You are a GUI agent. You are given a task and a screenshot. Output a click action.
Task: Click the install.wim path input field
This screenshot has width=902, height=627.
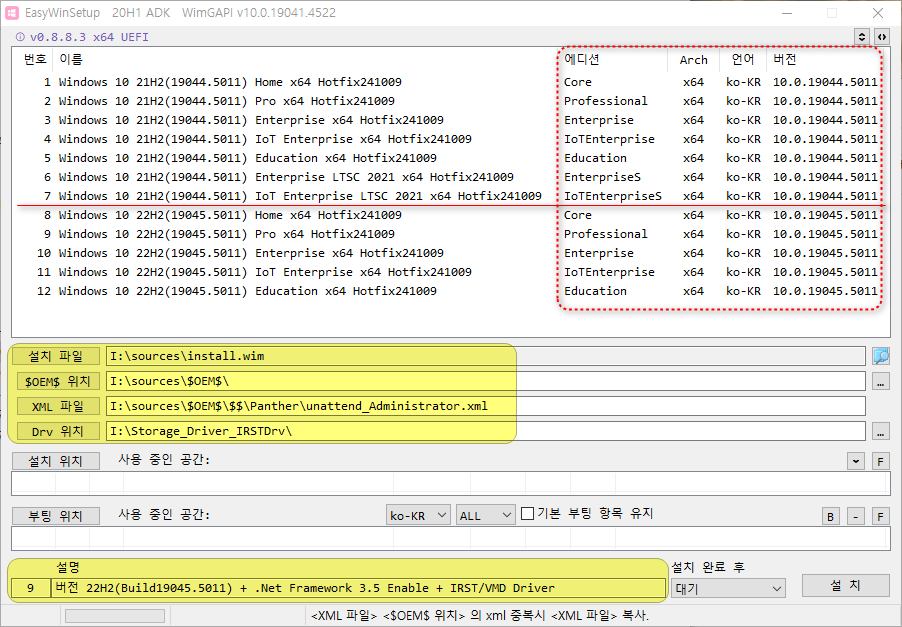[x=486, y=356]
